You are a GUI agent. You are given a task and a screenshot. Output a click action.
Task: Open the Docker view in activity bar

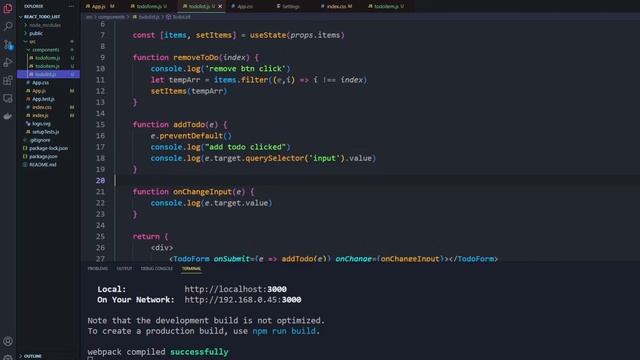8,116
